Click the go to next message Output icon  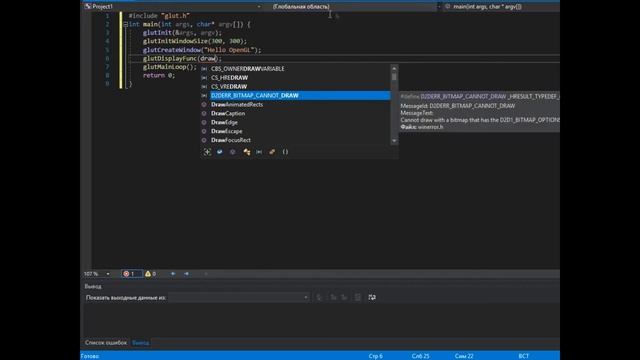click(x=344, y=298)
